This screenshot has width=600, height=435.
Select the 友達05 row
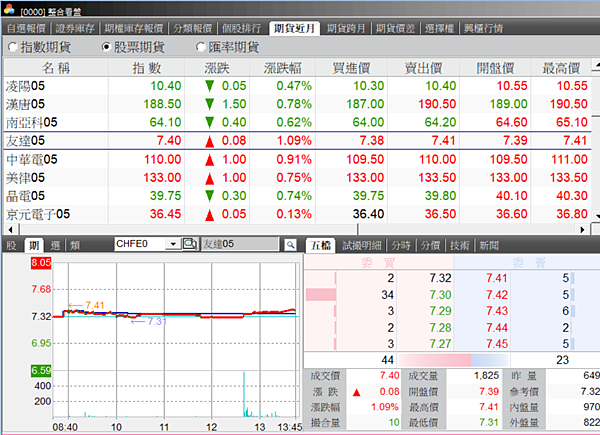click(297, 141)
